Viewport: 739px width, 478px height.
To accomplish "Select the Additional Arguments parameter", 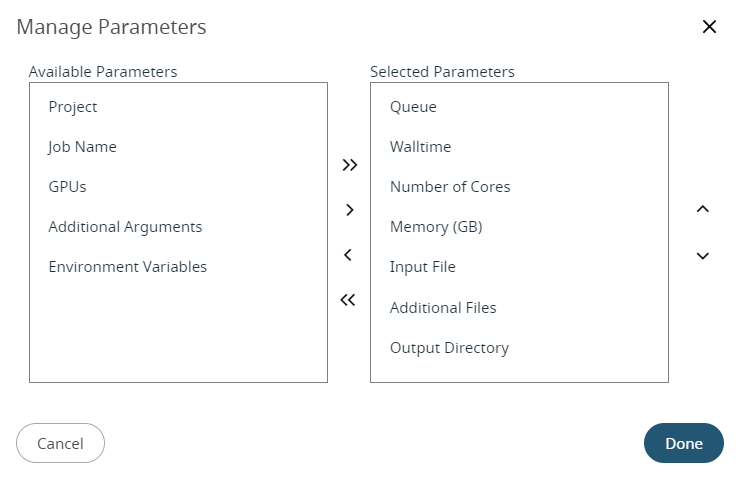I will [125, 227].
